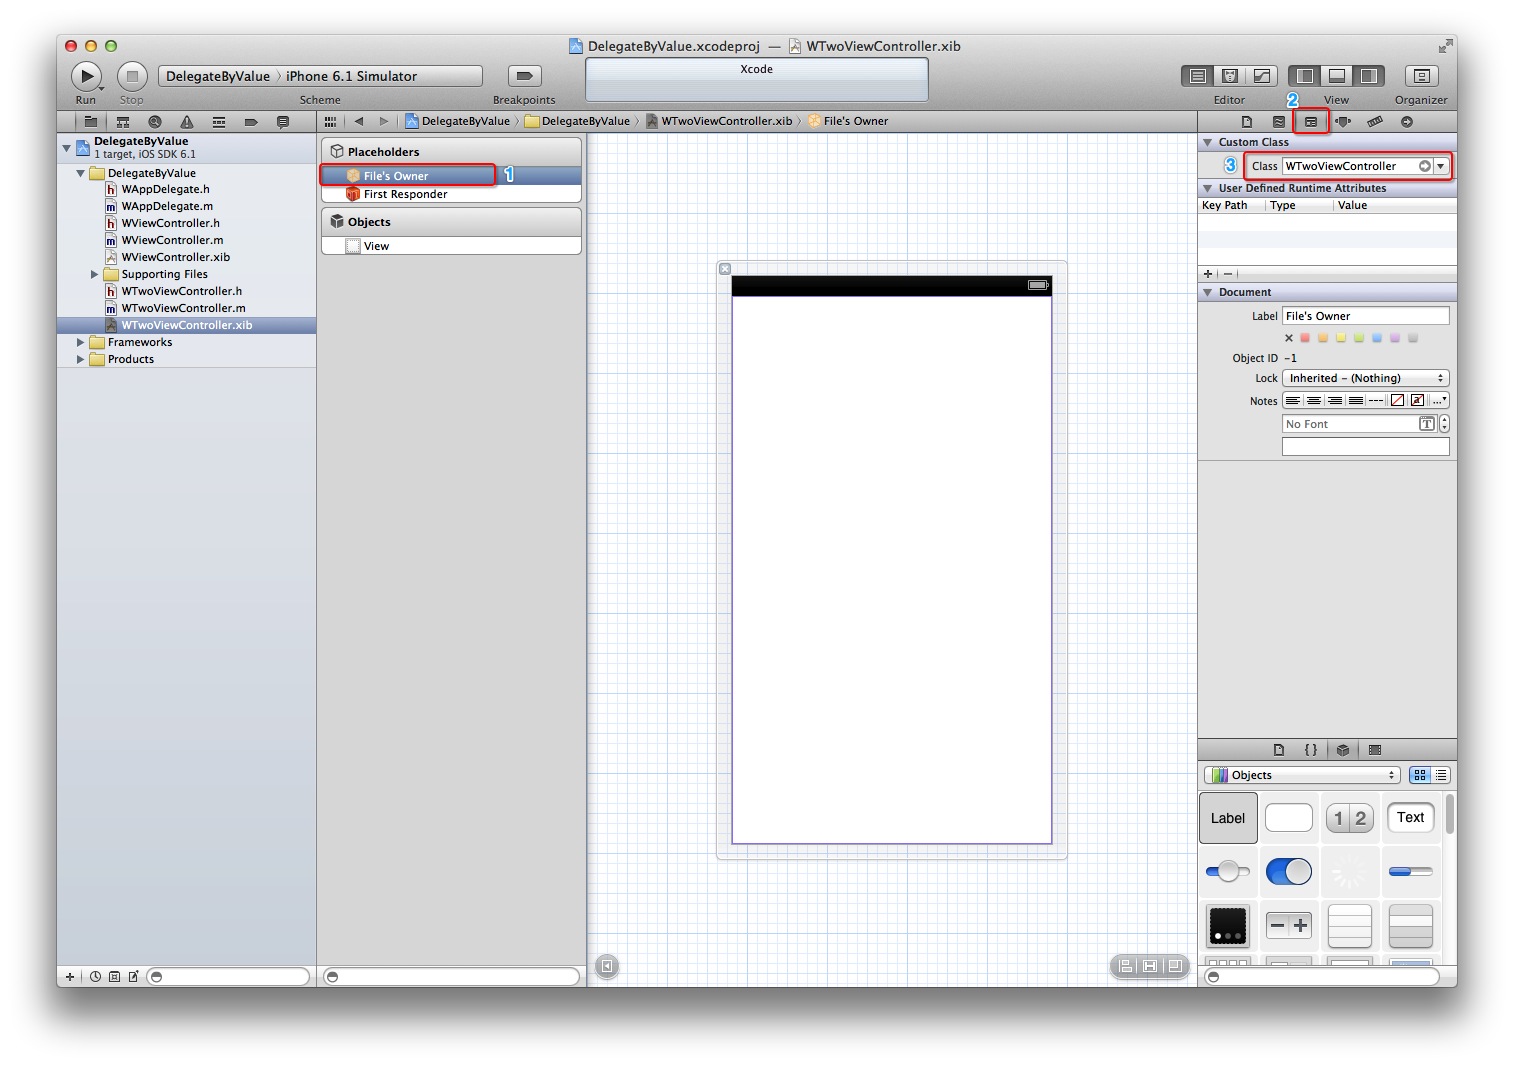The image size is (1514, 1066).
Task: Select First Responder placeholder
Action: pos(405,194)
